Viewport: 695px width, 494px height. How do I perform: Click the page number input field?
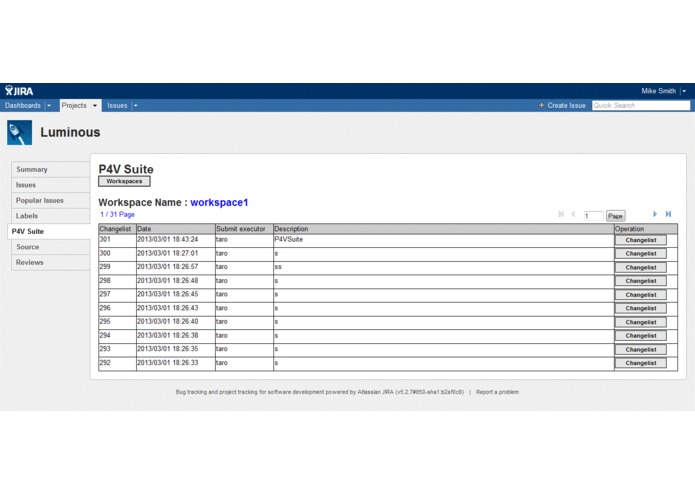[593, 216]
